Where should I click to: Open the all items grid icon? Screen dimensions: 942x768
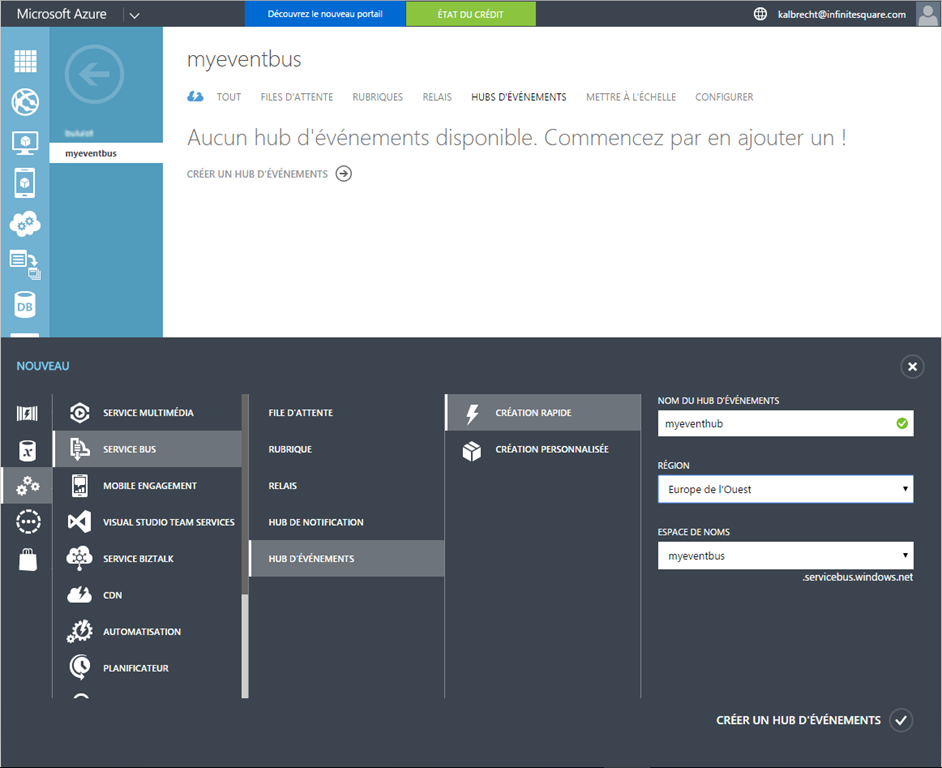(25, 61)
